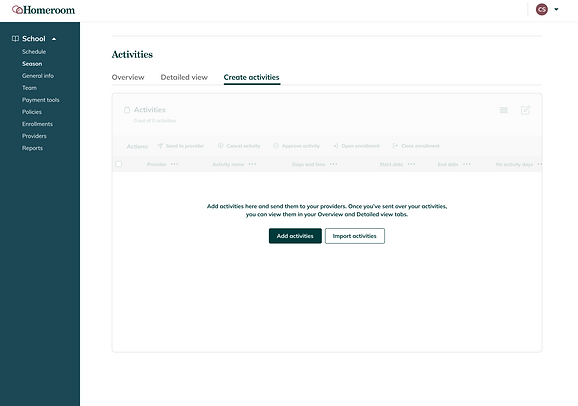Click the edit pencil icon in the Activities panel
This screenshot has height=406, width=578.
[525, 110]
